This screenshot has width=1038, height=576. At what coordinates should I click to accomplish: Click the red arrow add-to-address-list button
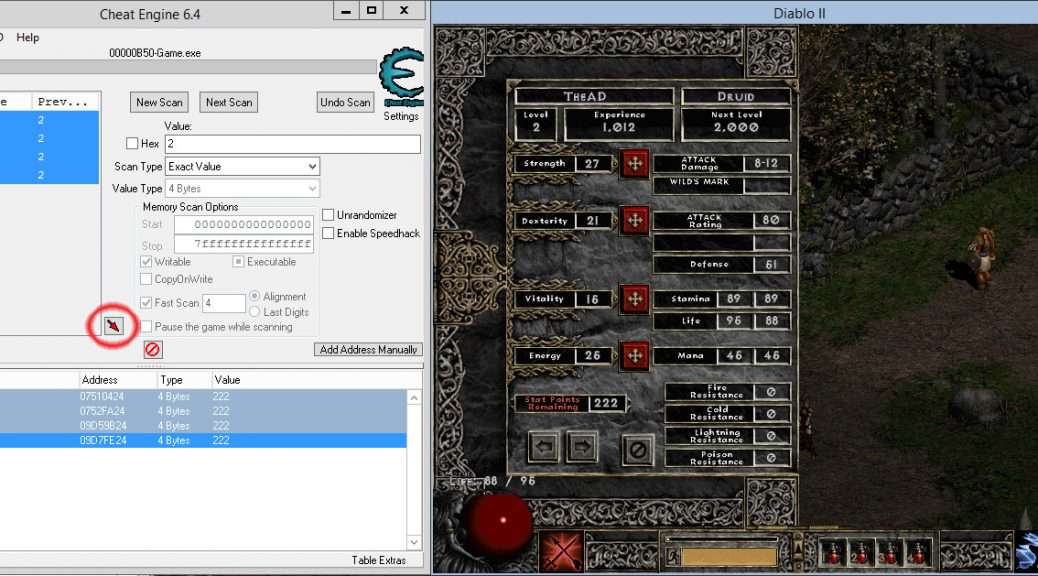point(114,326)
